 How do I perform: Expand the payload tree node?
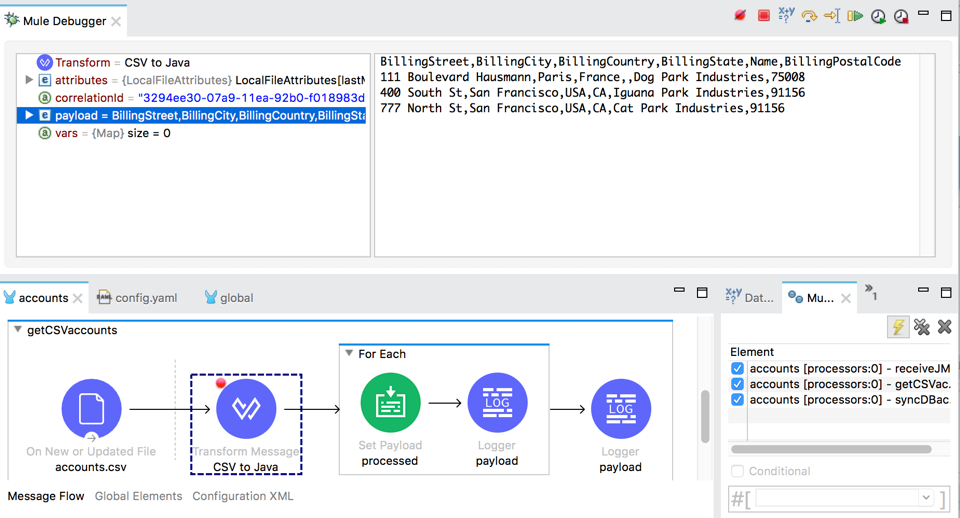[28, 115]
